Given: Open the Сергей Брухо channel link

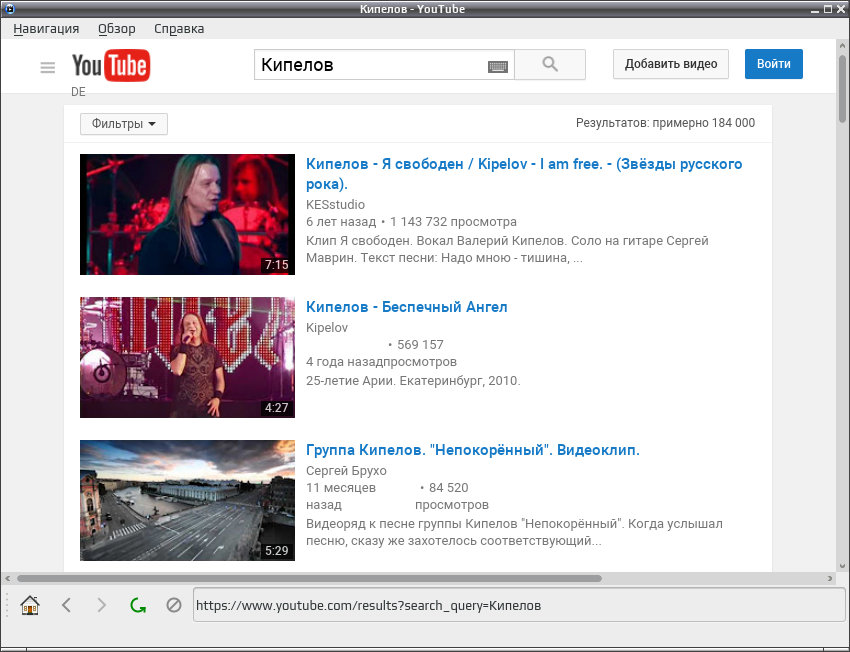Looking at the screenshot, I should point(346,470).
